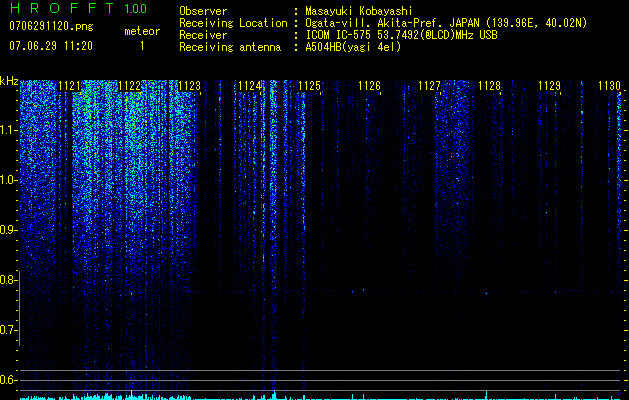Select filename 0706291120.png

point(51,26)
